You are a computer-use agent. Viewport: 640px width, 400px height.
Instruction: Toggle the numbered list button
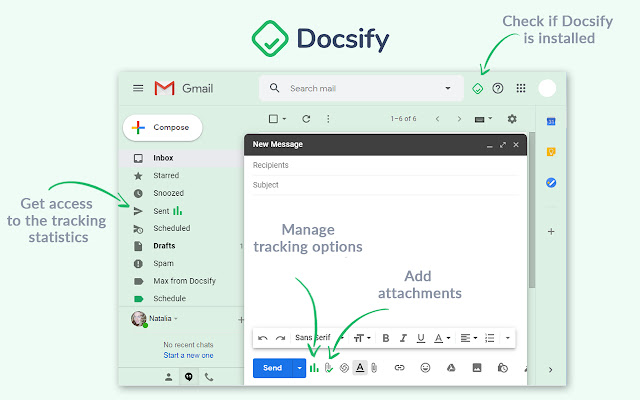tap(489, 338)
